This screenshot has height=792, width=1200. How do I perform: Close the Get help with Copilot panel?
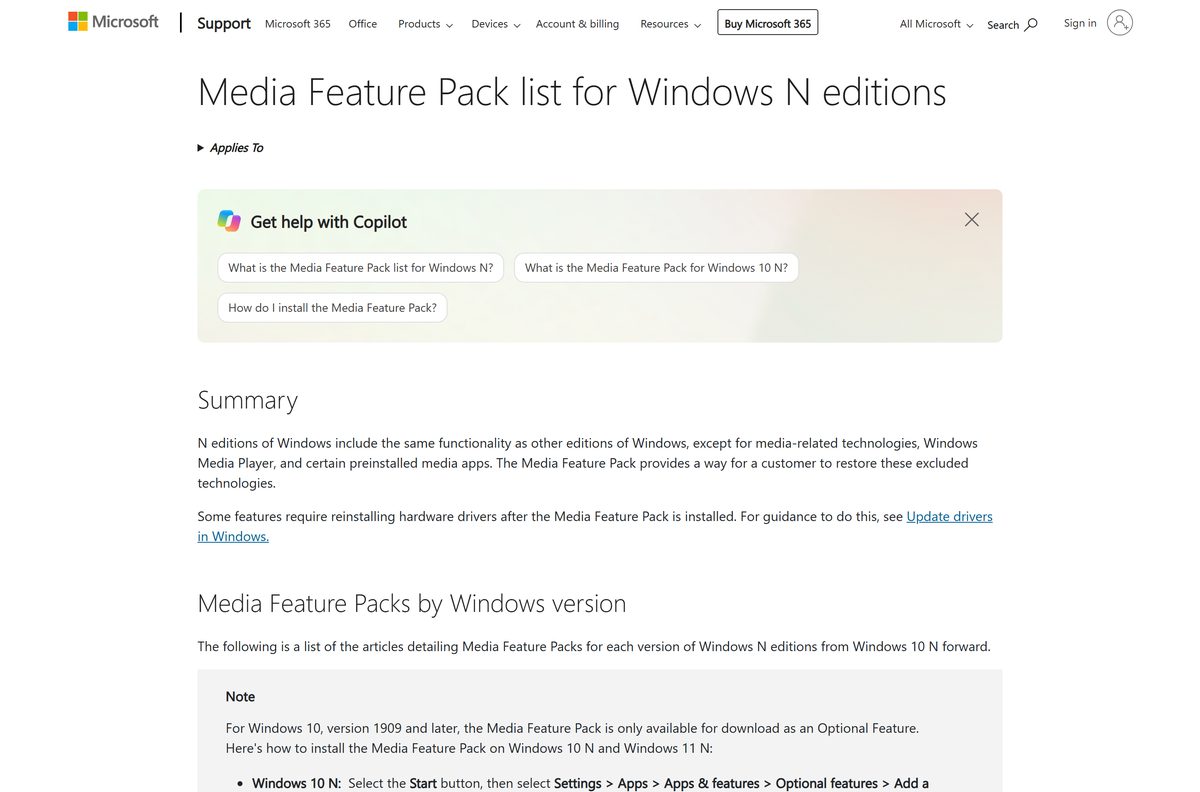pos(972,219)
